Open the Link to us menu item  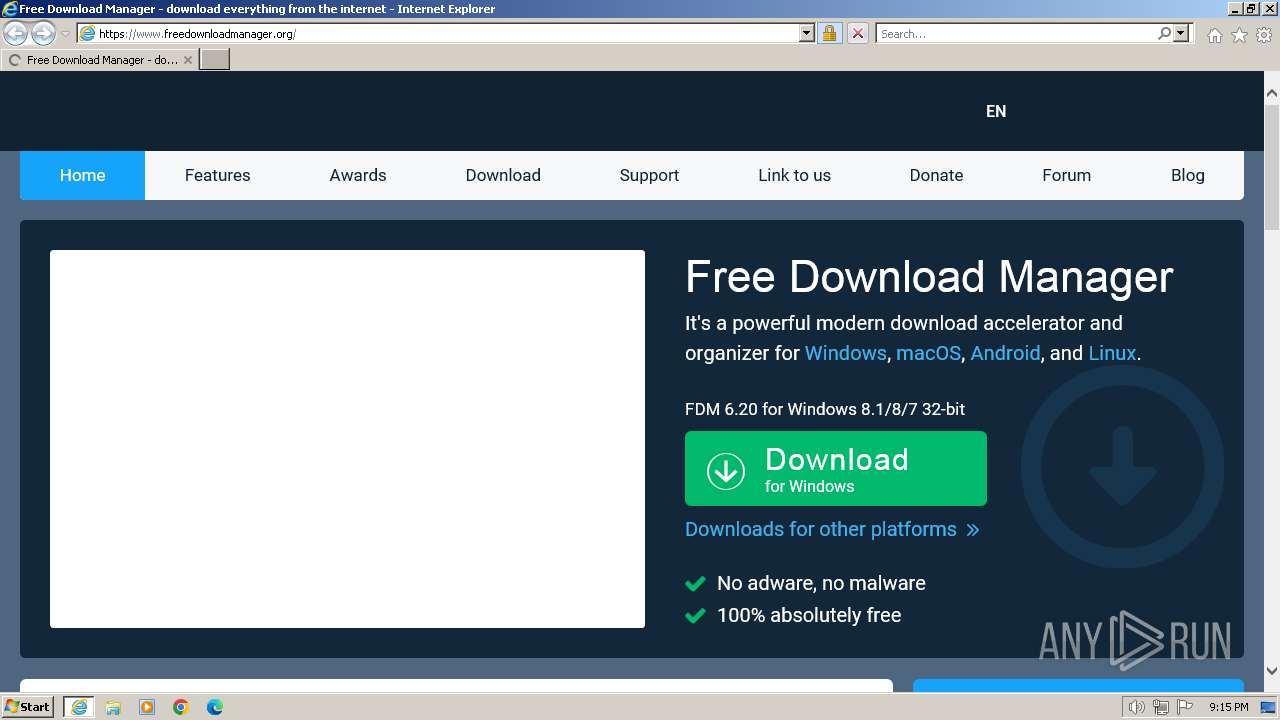tap(794, 175)
